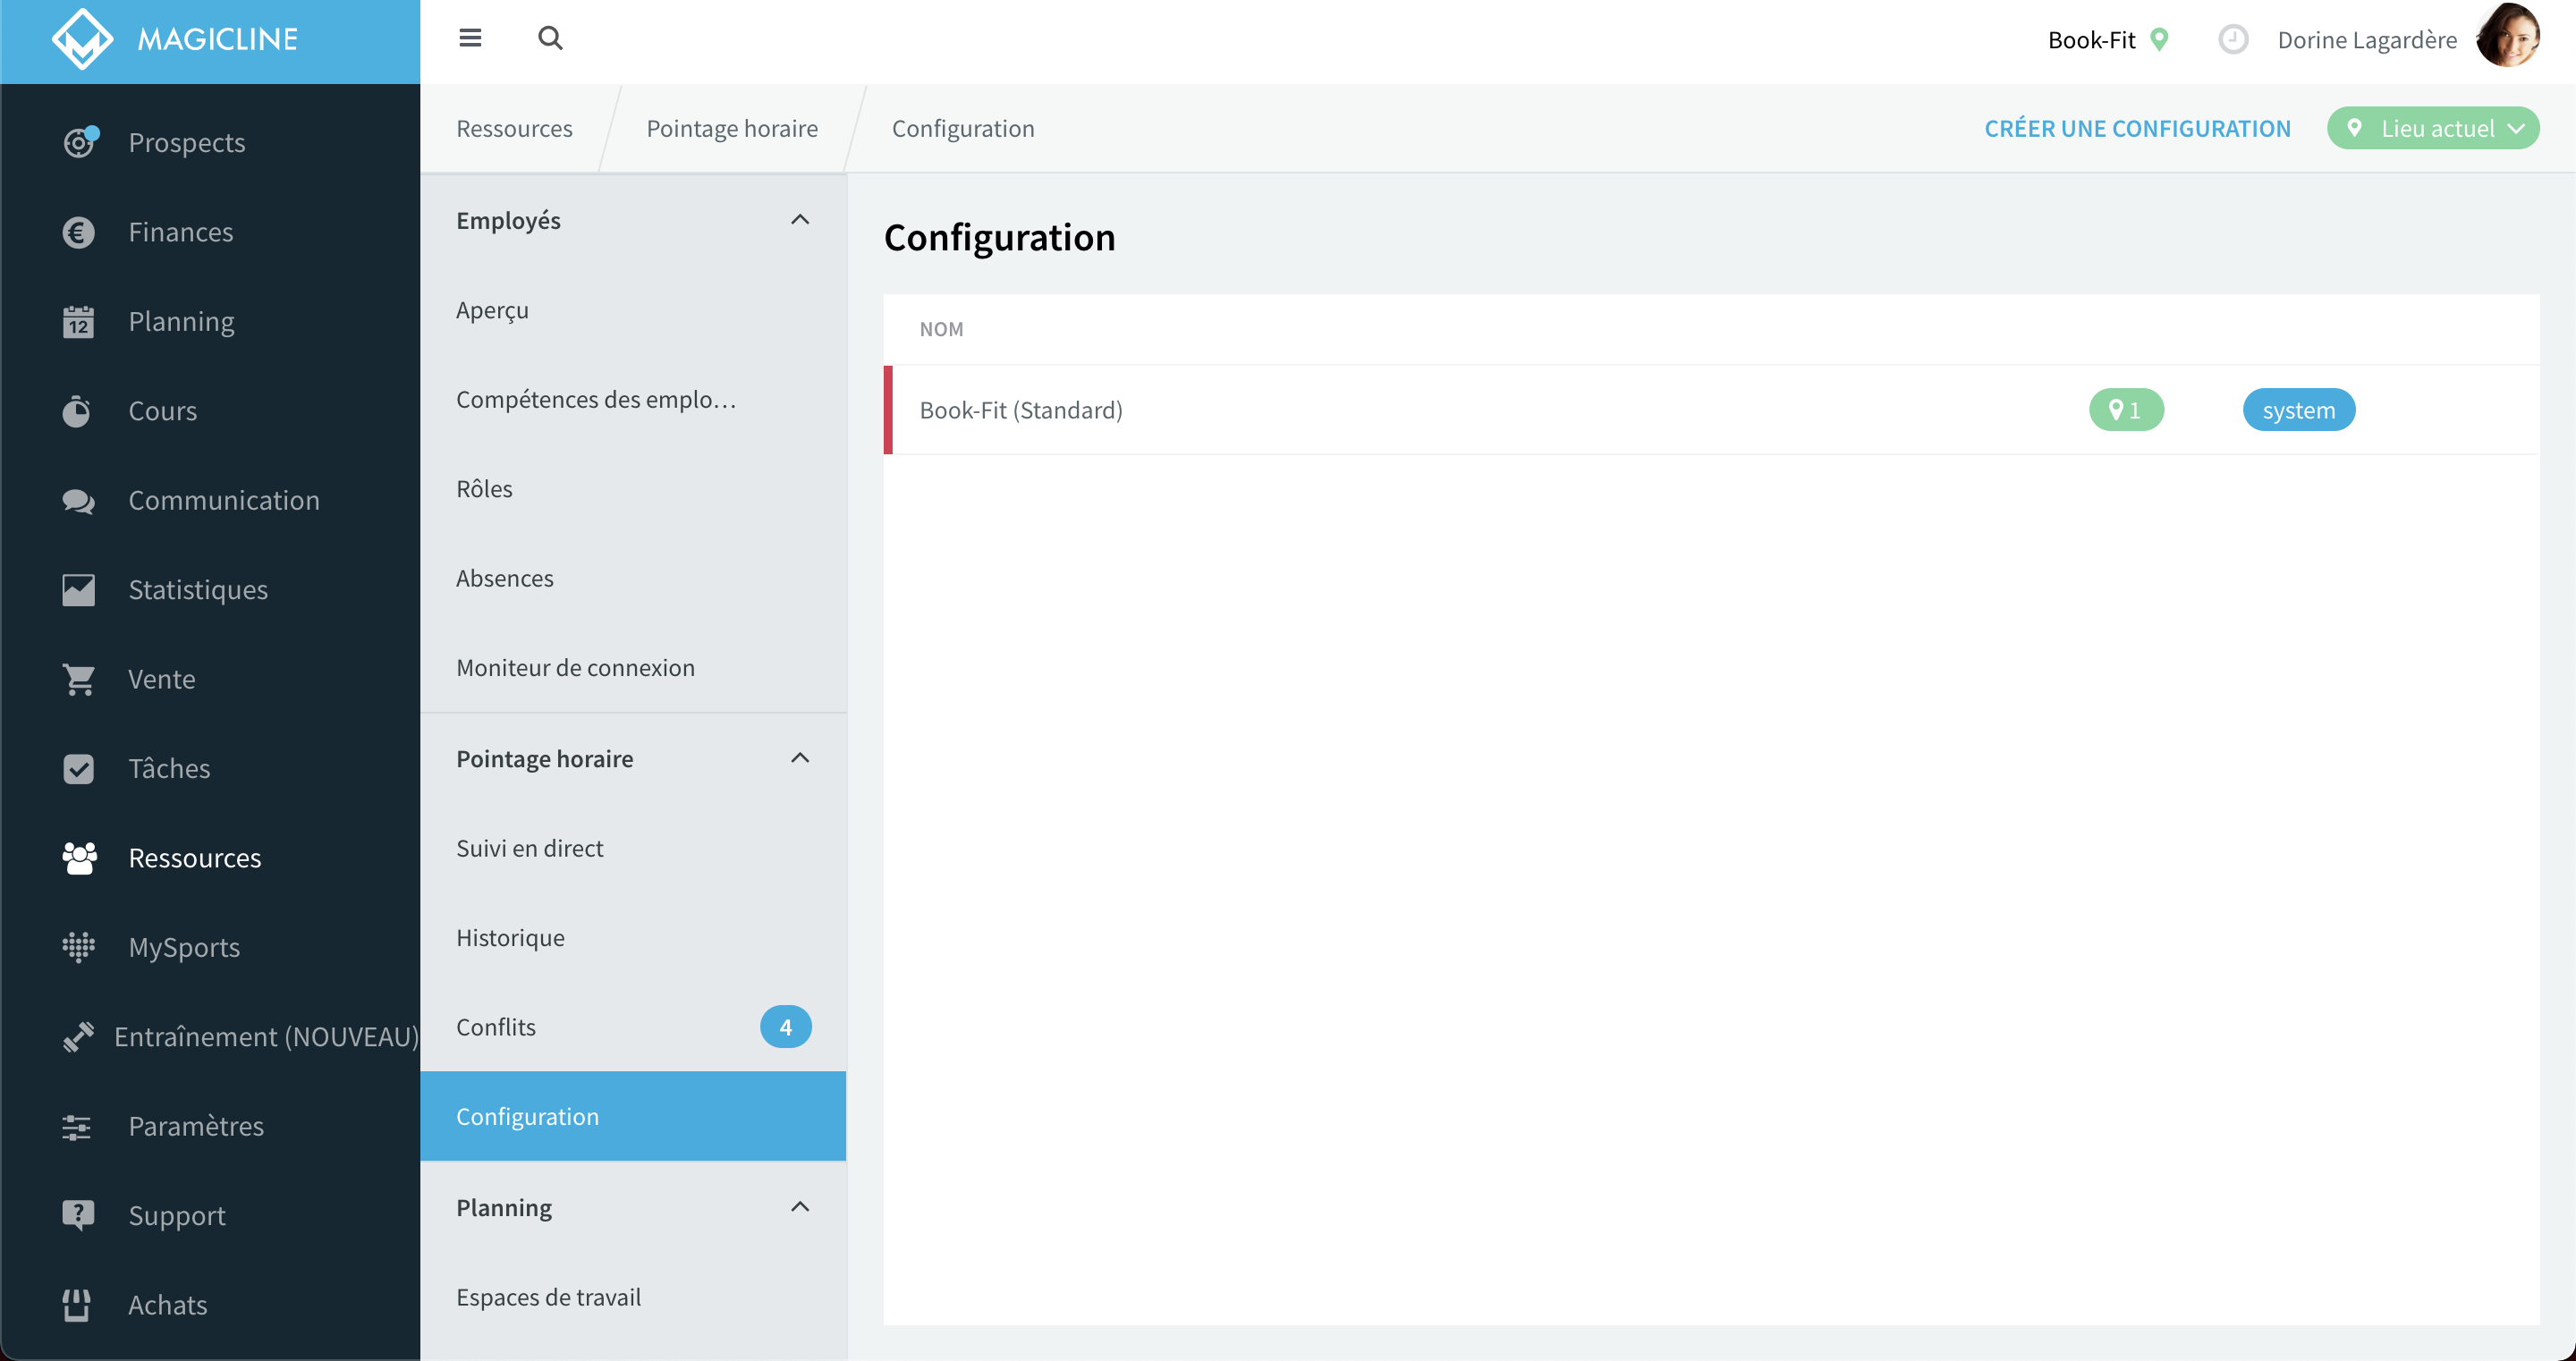Open the Lieu actuel dropdown
The width and height of the screenshot is (2576, 1361).
click(2433, 128)
